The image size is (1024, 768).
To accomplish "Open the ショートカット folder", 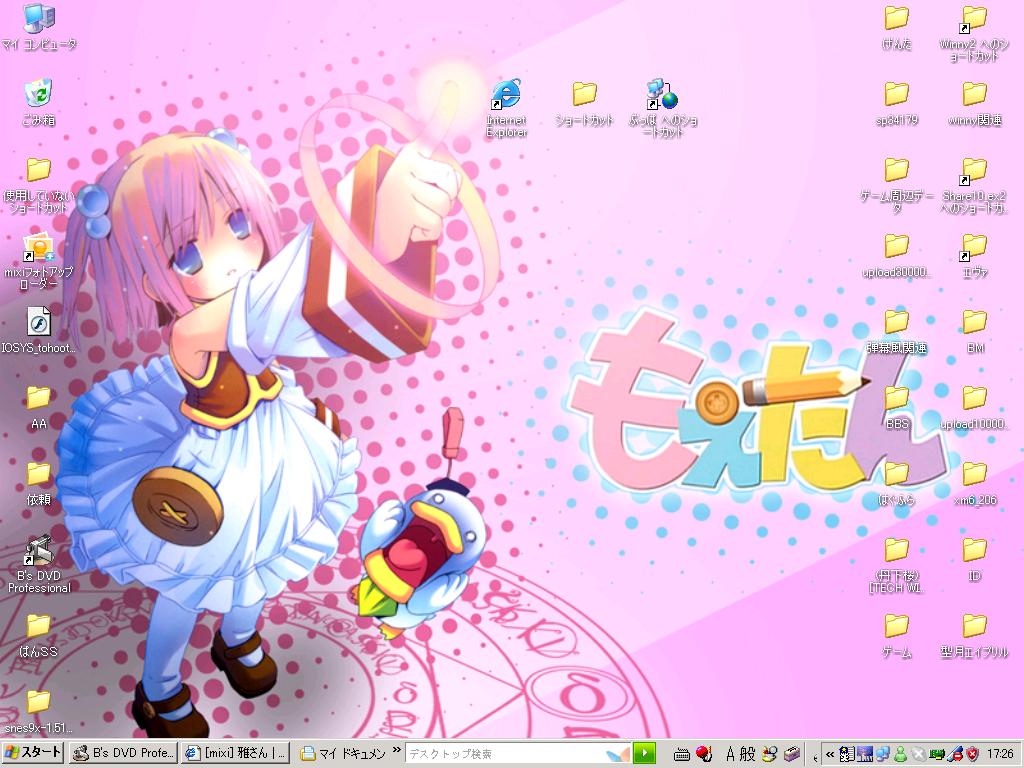I will coord(584,102).
